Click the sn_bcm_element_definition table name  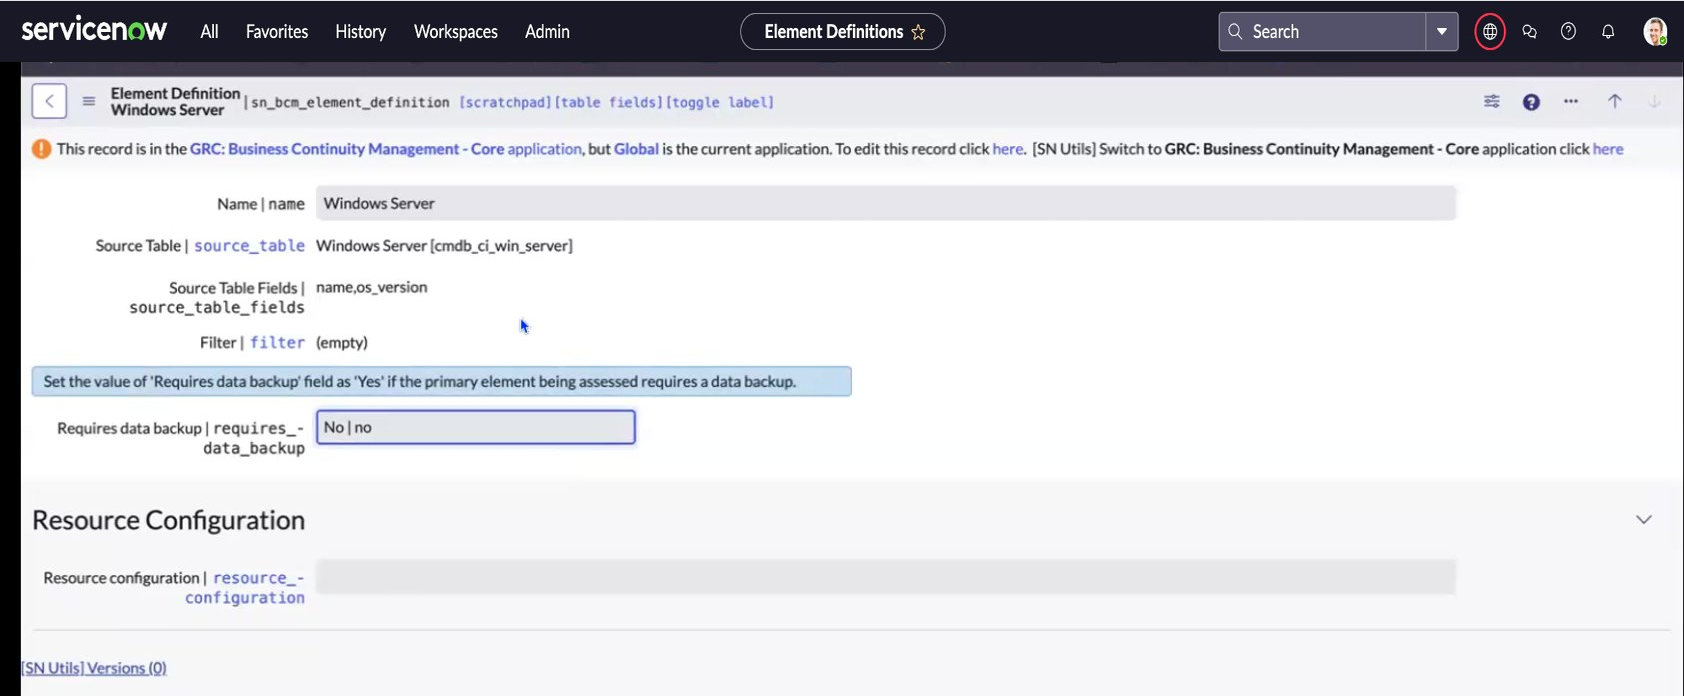pyautogui.click(x=350, y=102)
